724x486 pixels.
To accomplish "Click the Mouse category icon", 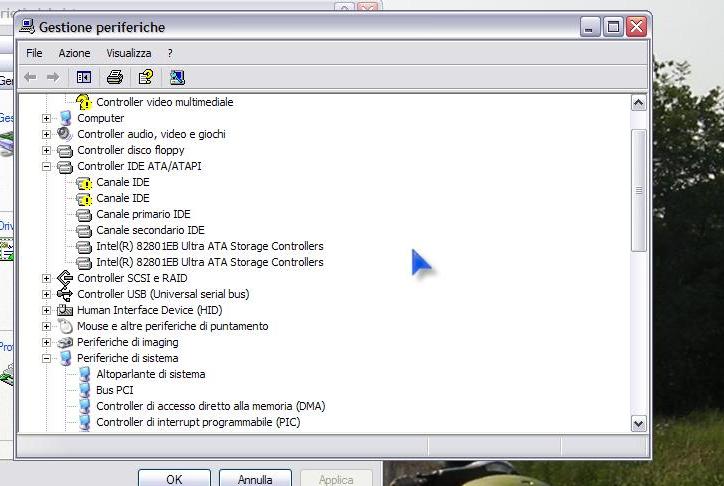I will 66,326.
